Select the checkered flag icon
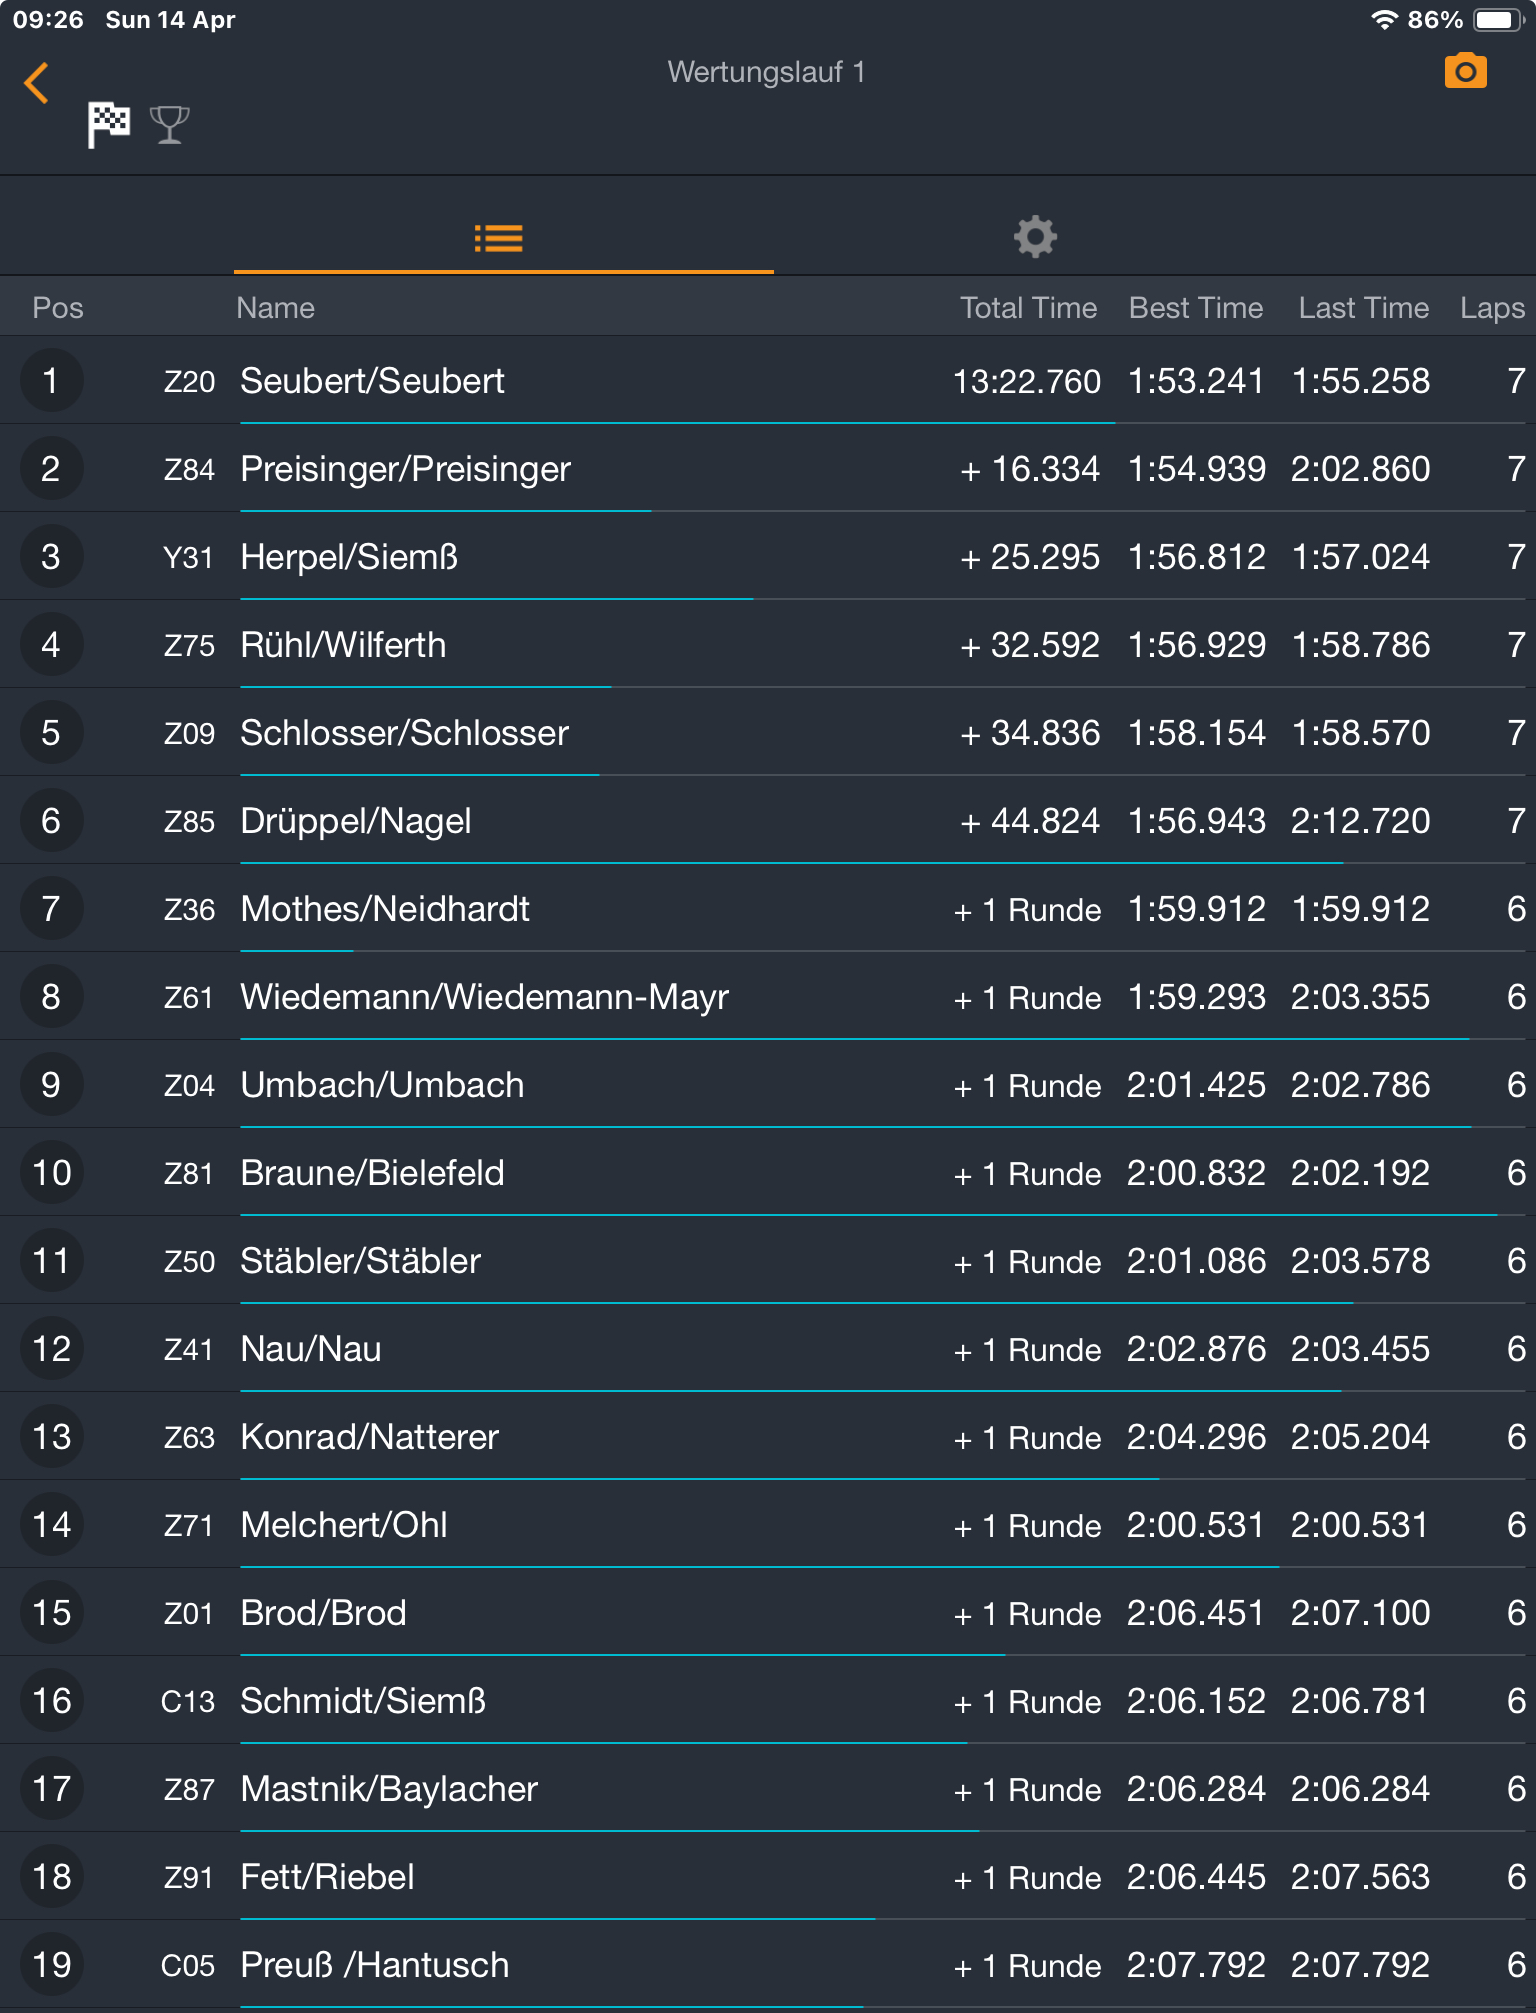Viewport: 1536px width, 2013px height. coord(108,125)
